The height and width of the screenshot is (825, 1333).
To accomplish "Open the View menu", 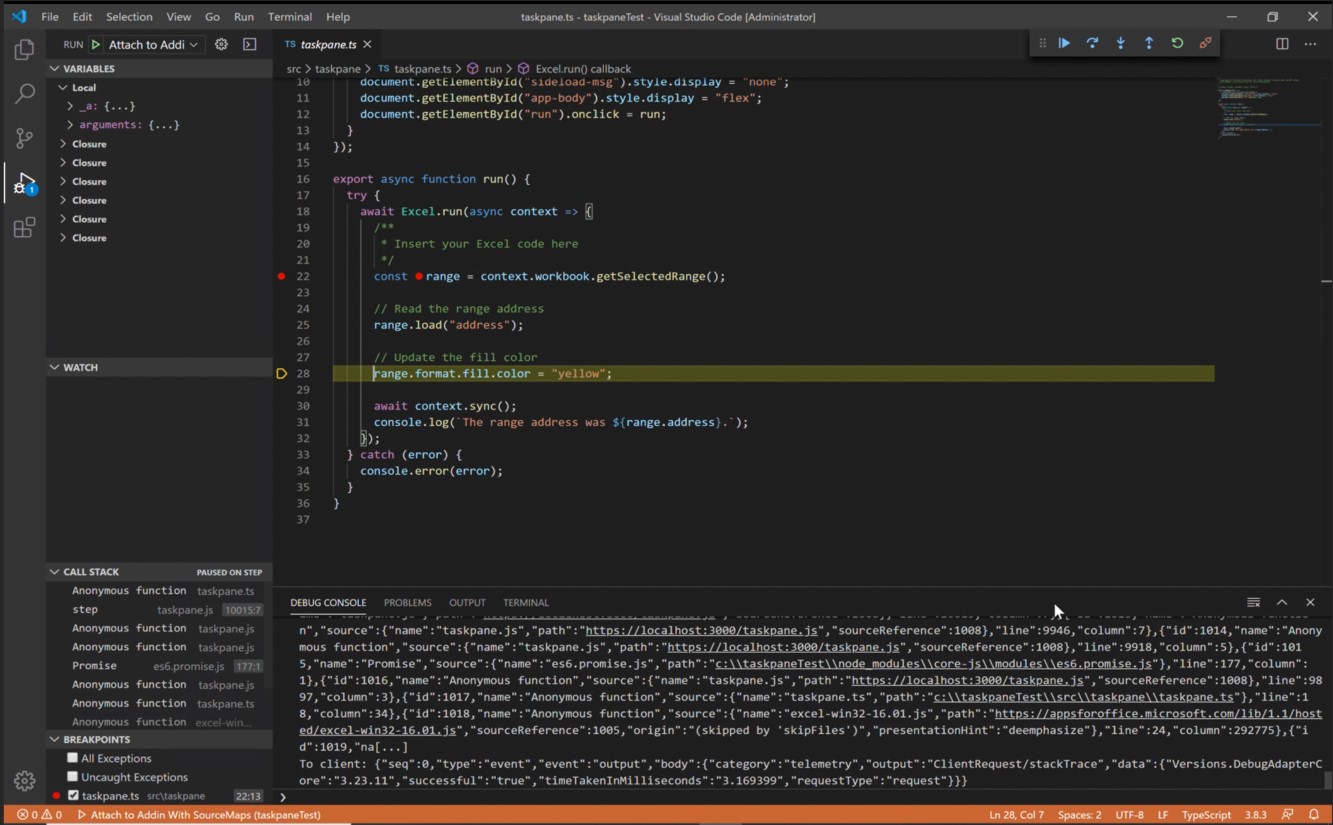I will [178, 16].
